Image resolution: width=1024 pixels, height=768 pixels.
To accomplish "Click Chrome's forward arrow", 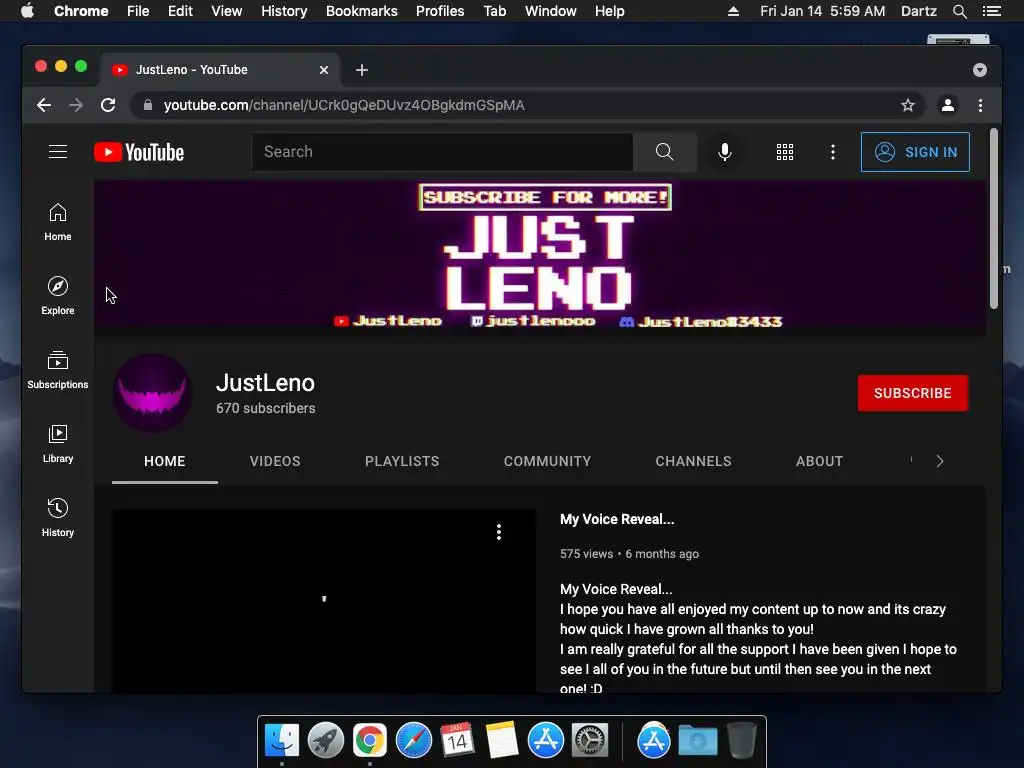I will pos(76,105).
